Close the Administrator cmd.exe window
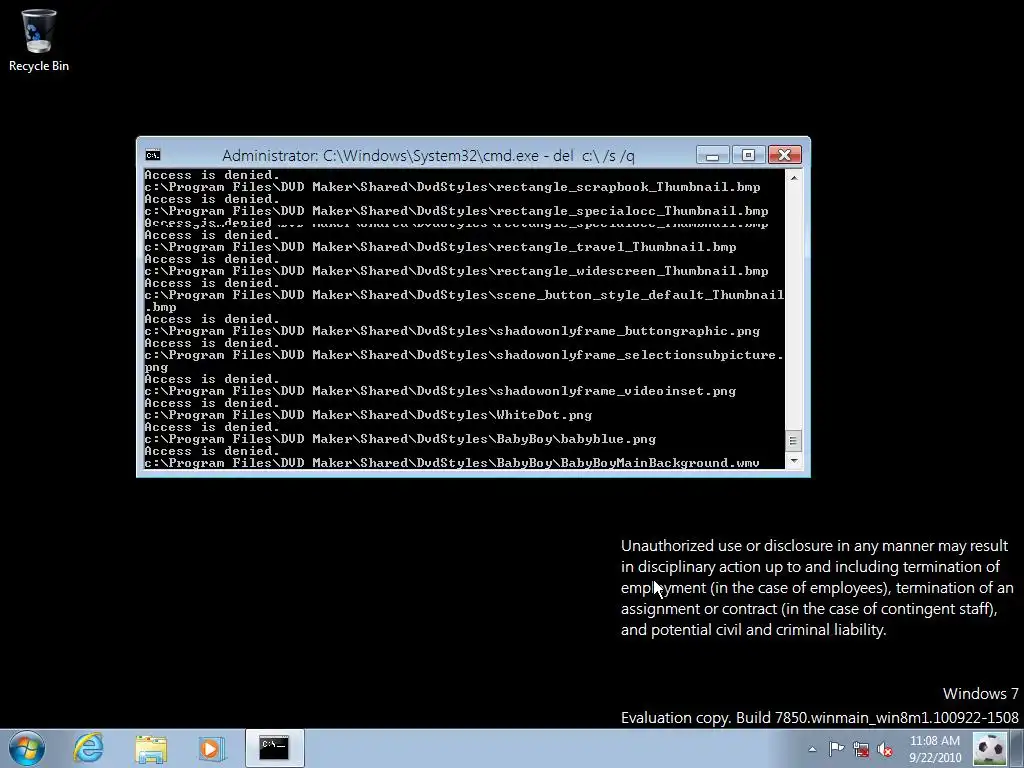Screen dimensions: 1024x768 click(x=784, y=155)
